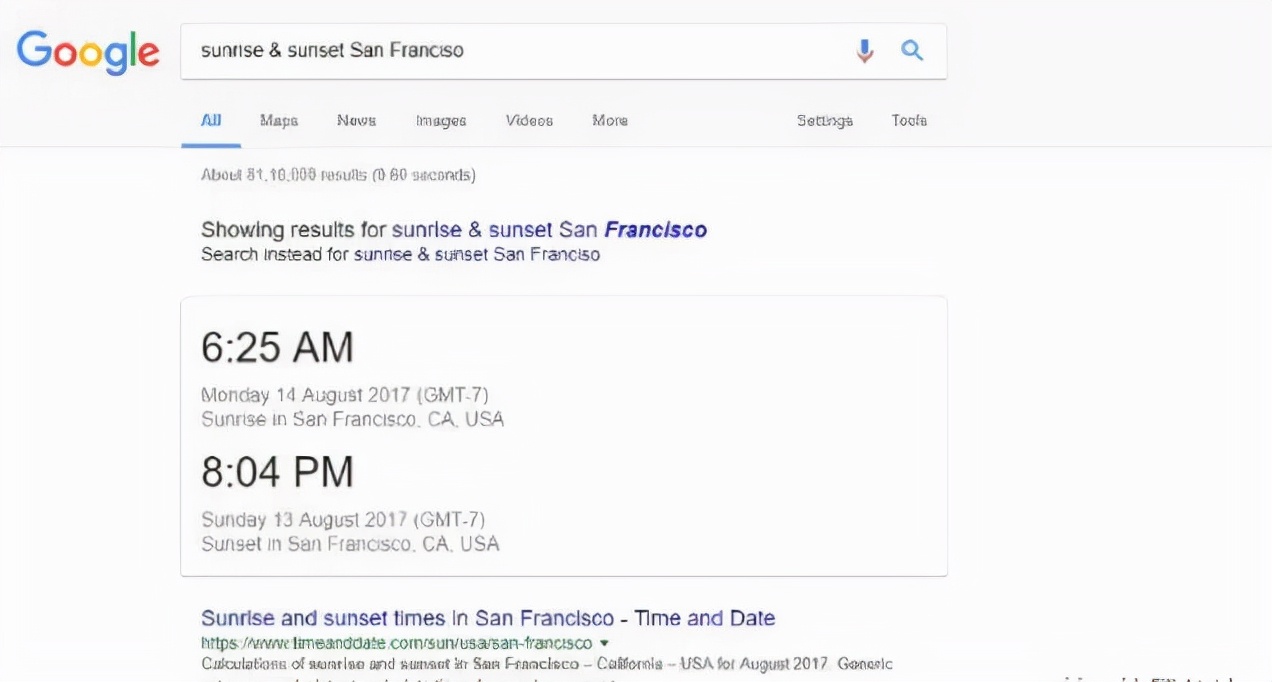This screenshot has width=1272, height=682.
Task: Switch to the Maps tab
Action: pos(279,120)
